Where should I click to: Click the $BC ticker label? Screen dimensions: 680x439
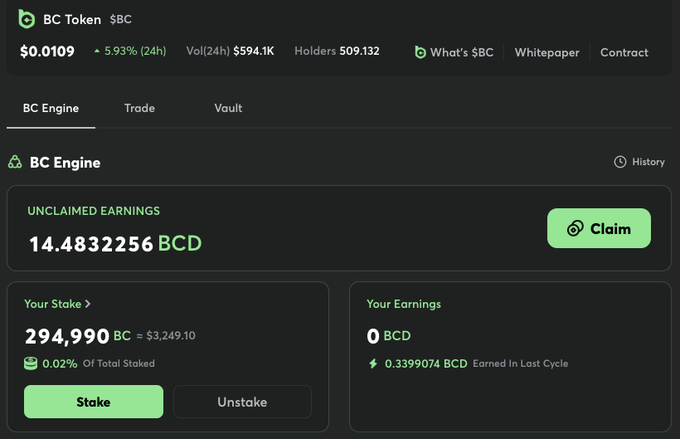point(121,20)
